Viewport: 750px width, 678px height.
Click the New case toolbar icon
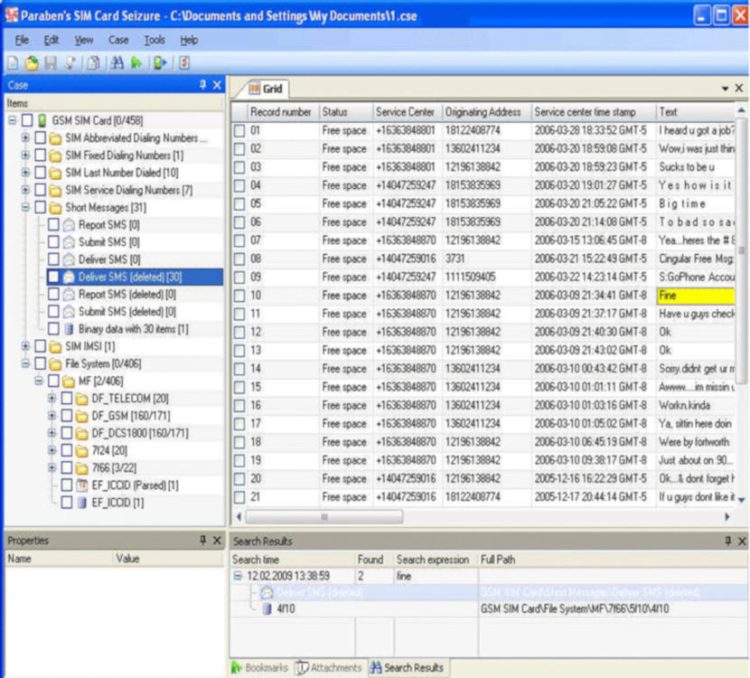(x=13, y=63)
